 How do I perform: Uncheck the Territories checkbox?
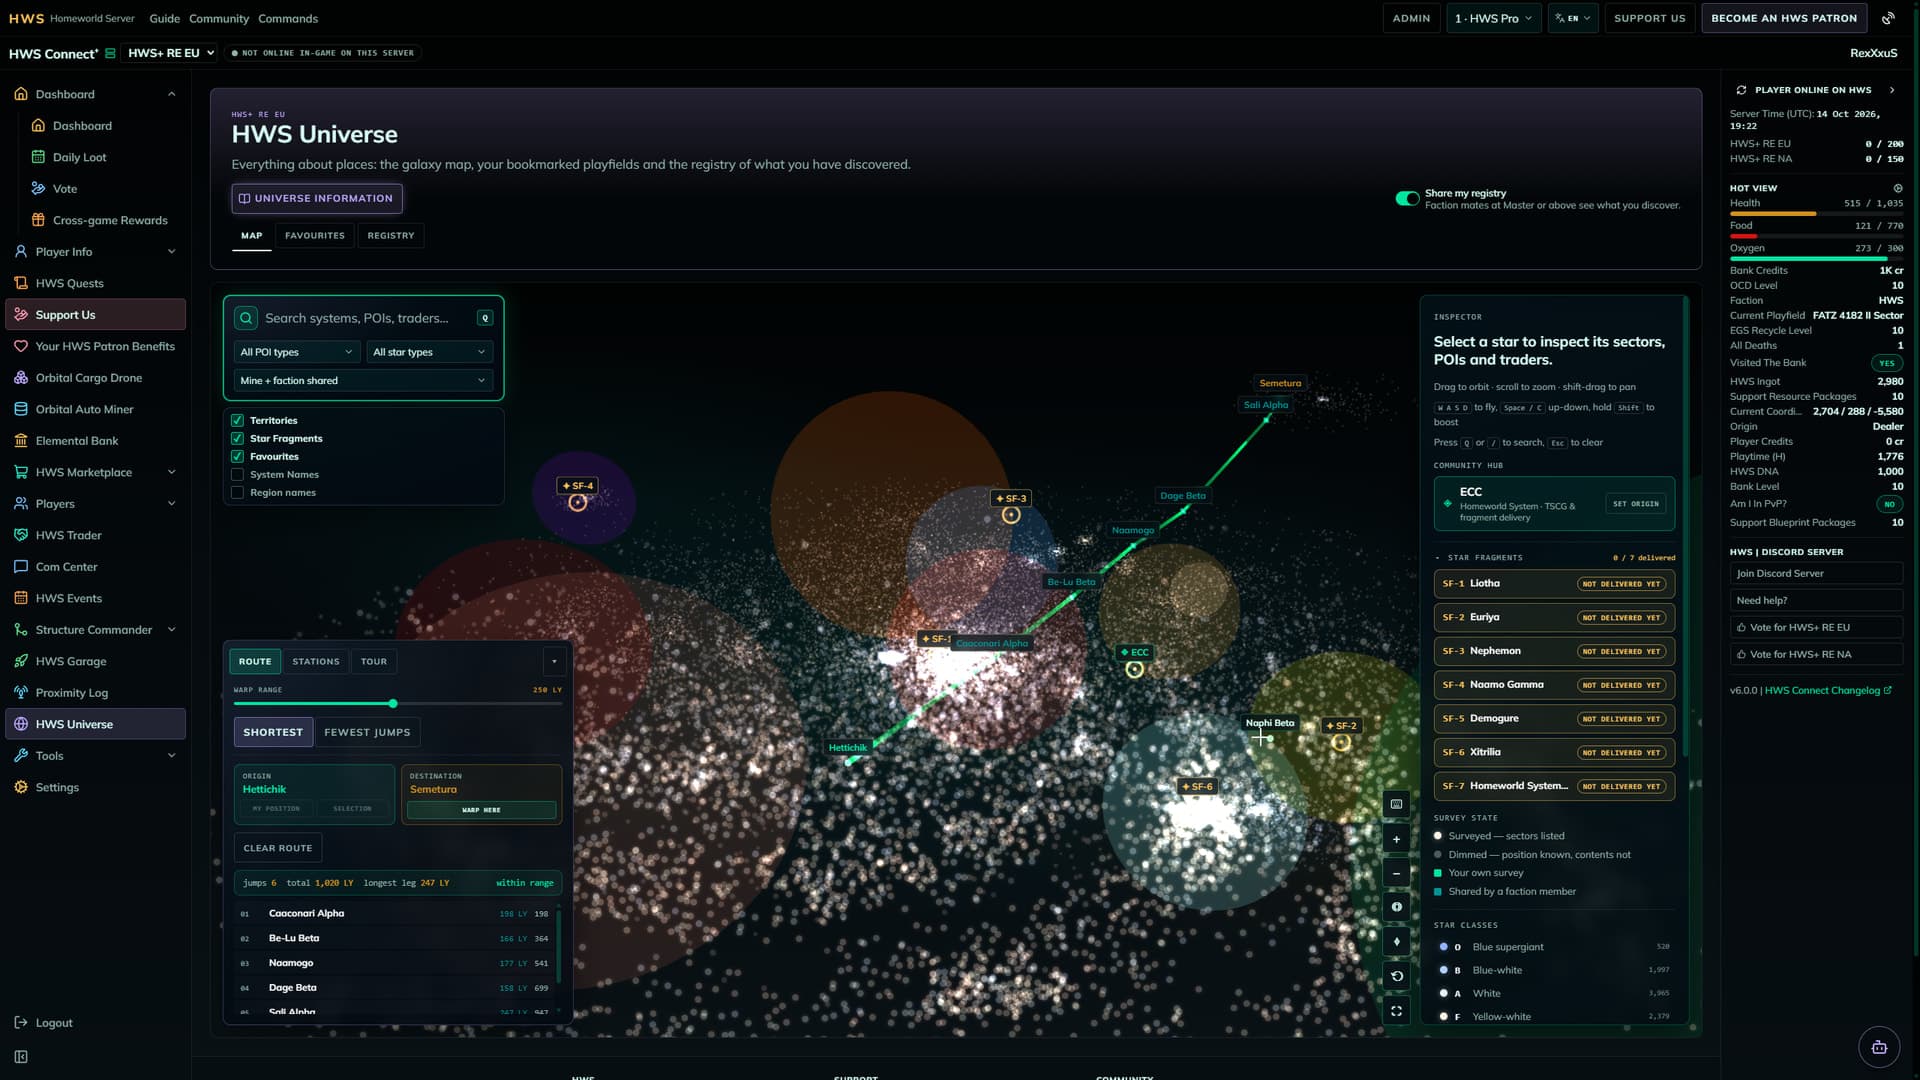[x=237, y=421]
